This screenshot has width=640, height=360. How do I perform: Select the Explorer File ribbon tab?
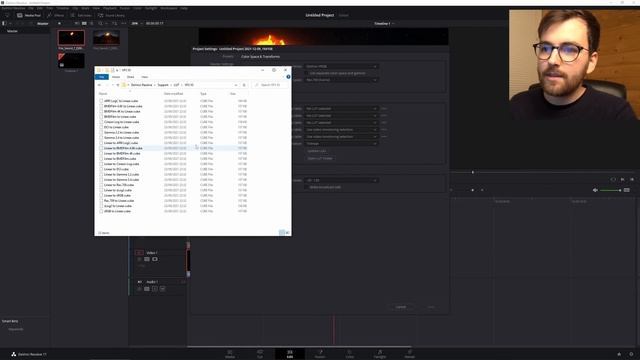(102, 77)
